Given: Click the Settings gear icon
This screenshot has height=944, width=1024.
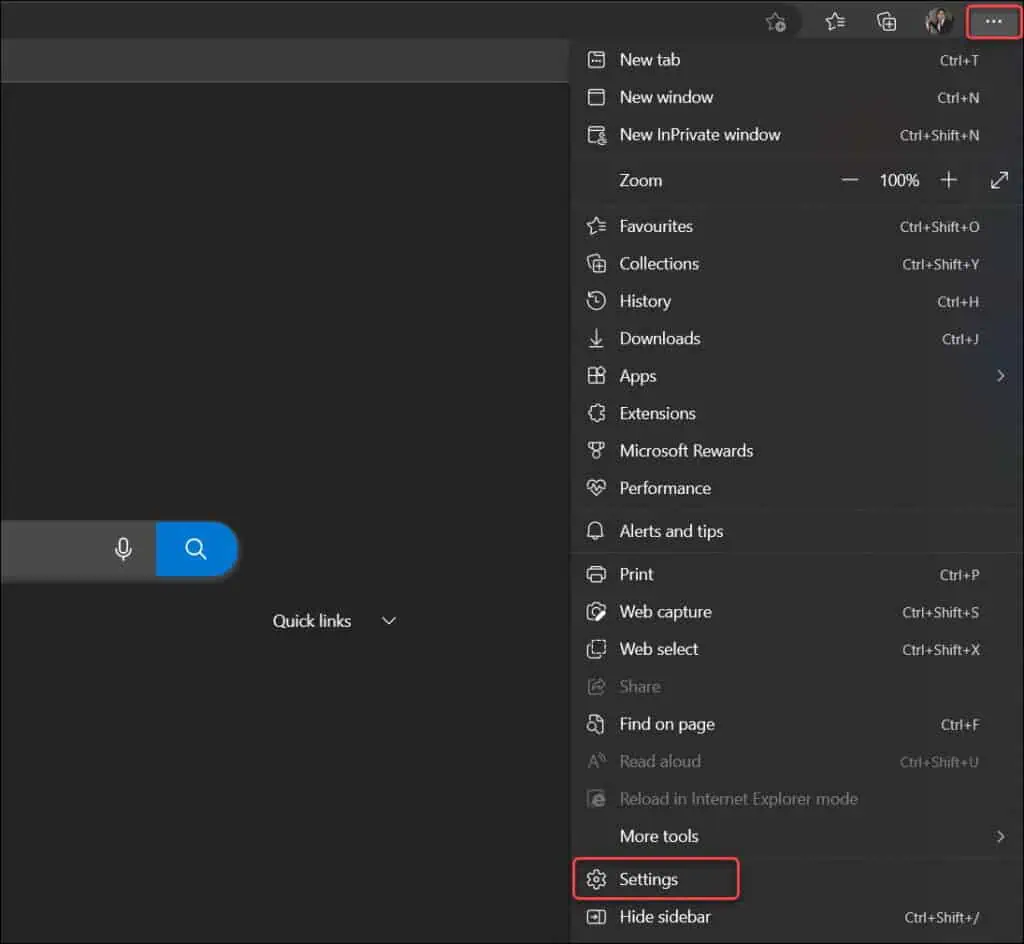Looking at the screenshot, I should [x=596, y=879].
